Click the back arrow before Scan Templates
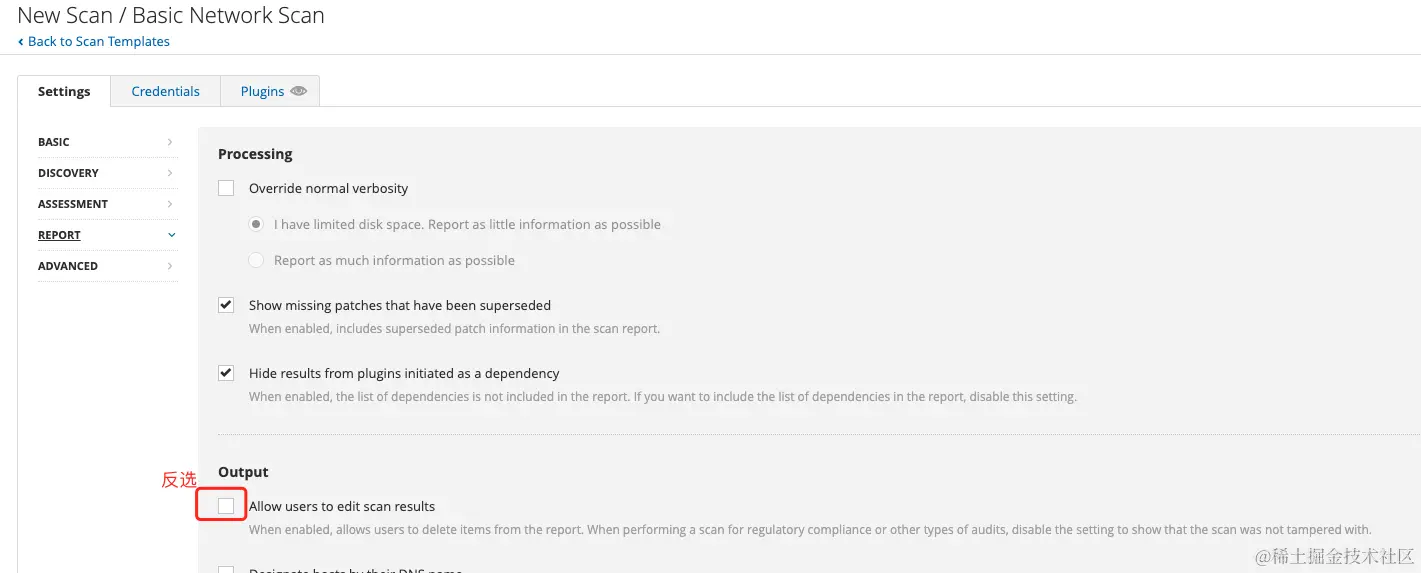This screenshot has width=1421, height=573. (x=21, y=42)
